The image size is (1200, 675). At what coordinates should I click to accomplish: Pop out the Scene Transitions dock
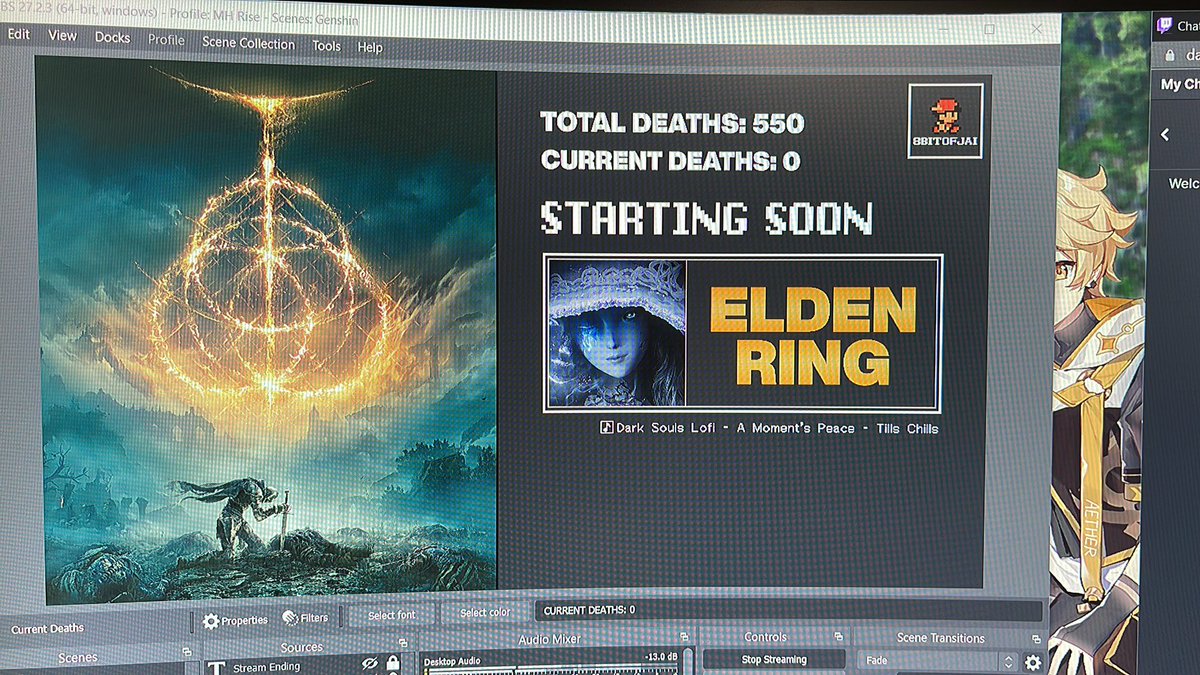1036,637
